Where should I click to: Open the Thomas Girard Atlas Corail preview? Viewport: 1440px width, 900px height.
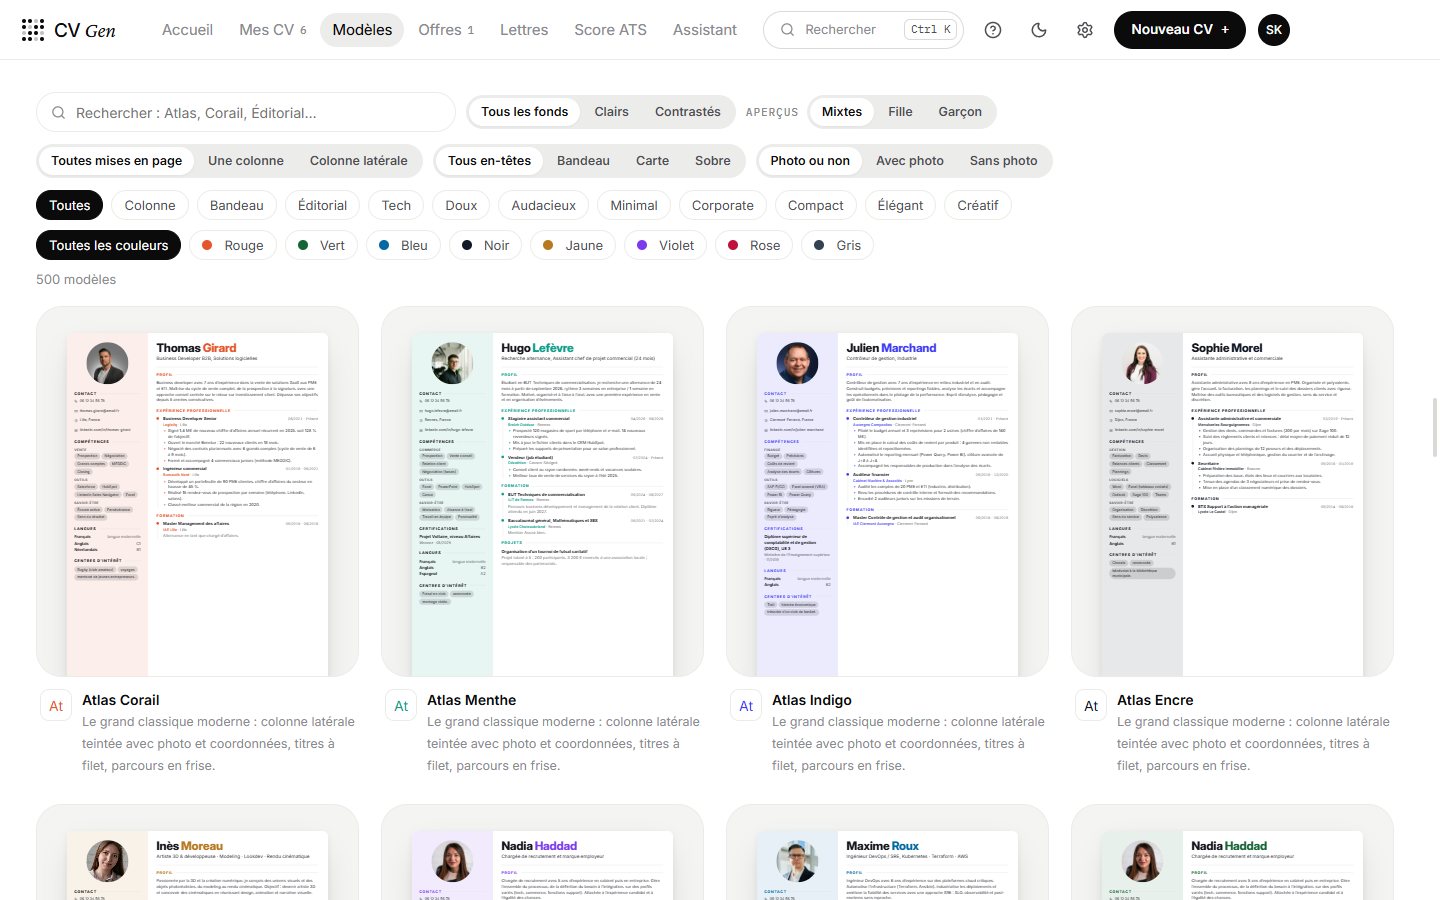(x=197, y=491)
